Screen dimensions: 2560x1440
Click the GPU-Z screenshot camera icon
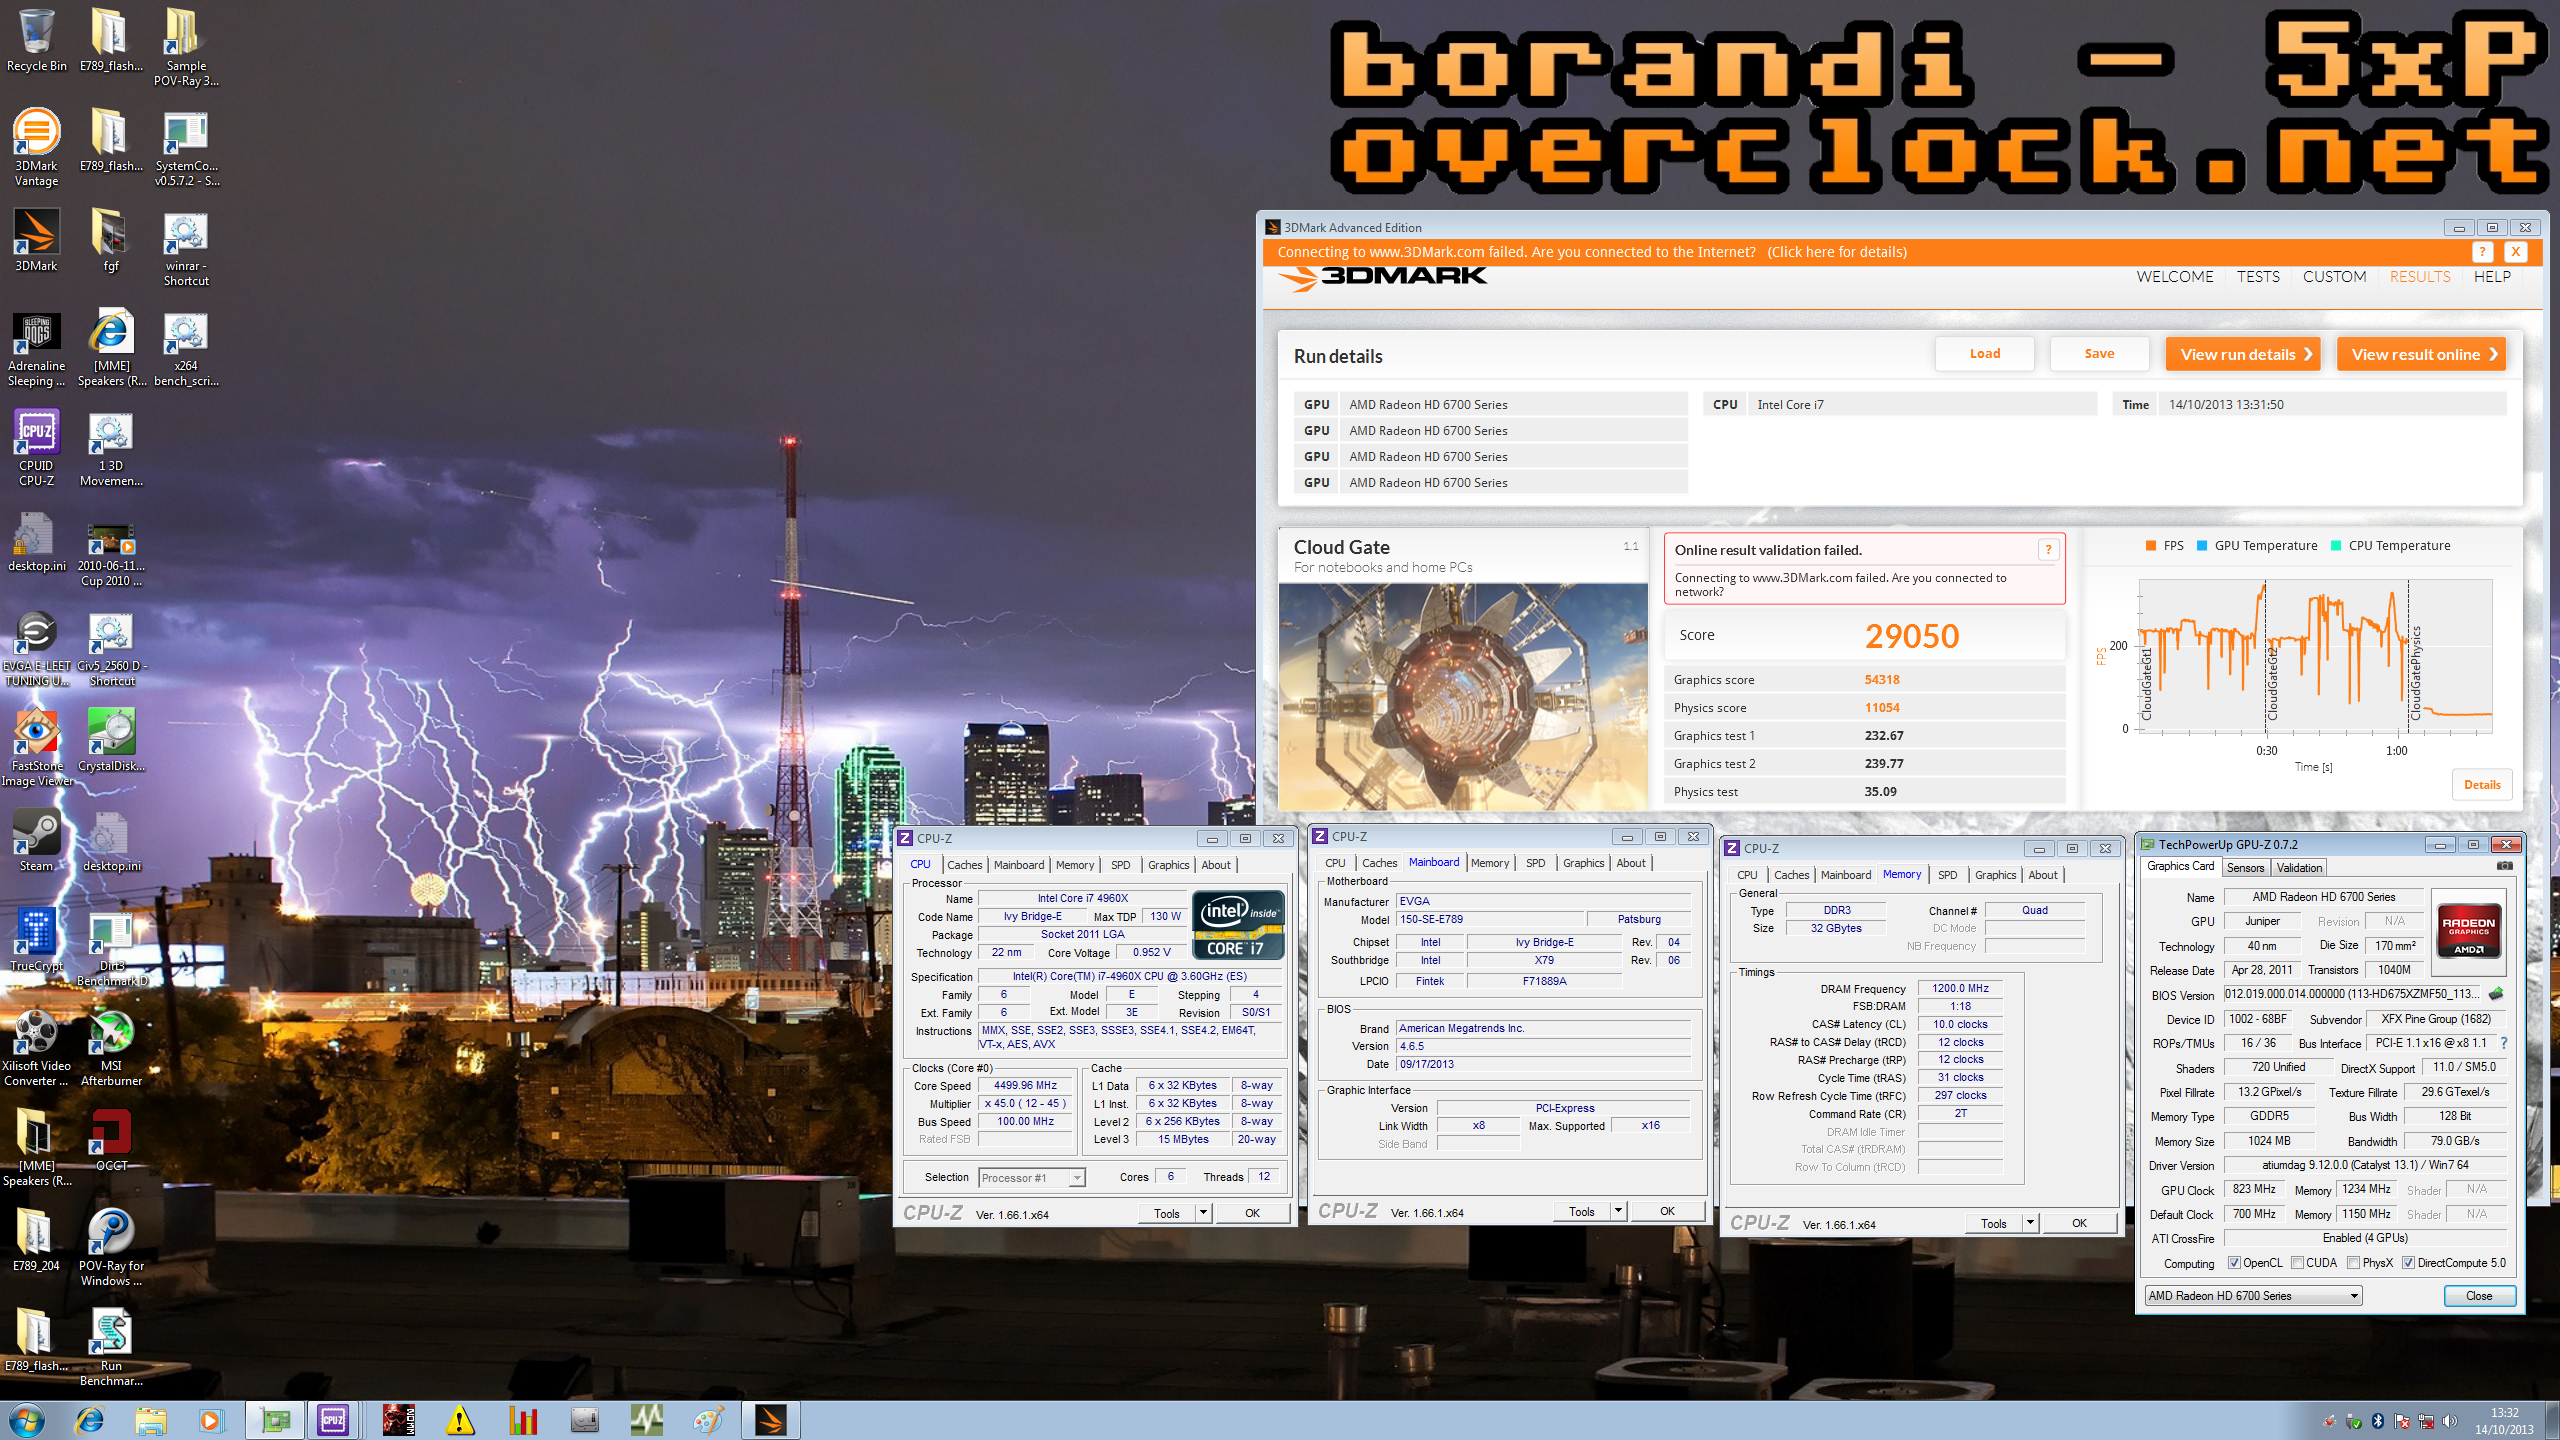(x=2504, y=866)
